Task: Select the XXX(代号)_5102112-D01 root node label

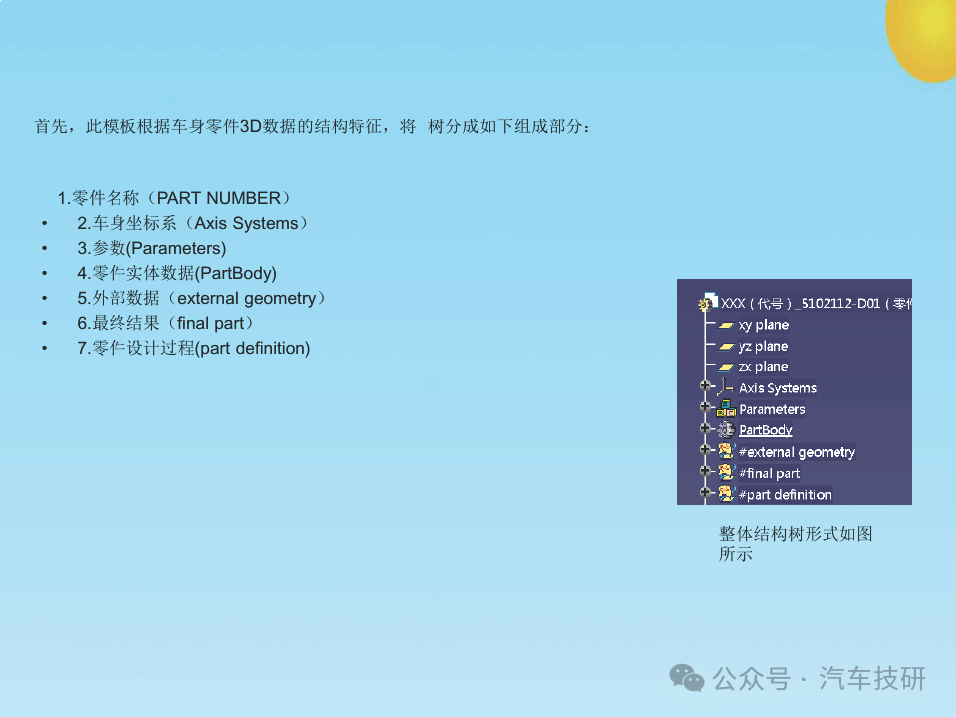Action: pyautogui.click(x=816, y=304)
